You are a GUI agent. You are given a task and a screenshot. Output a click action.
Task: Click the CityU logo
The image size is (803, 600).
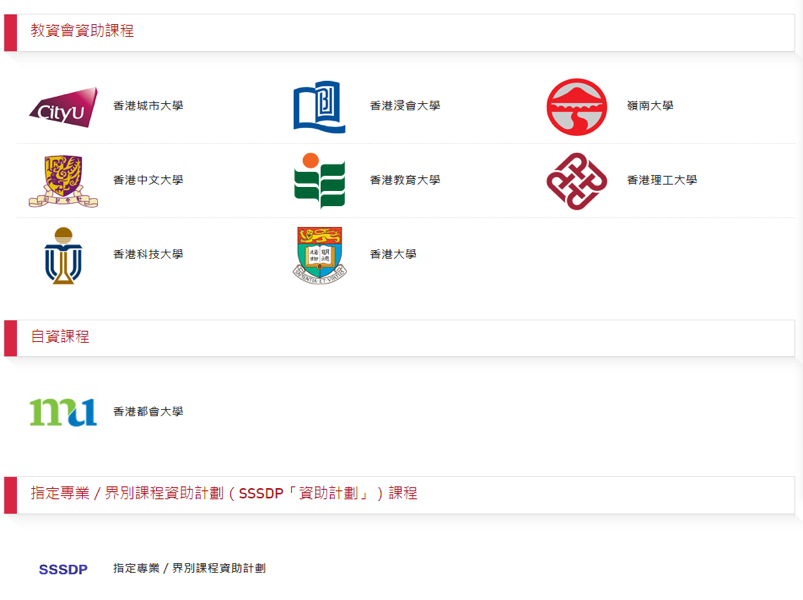(x=63, y=107)
